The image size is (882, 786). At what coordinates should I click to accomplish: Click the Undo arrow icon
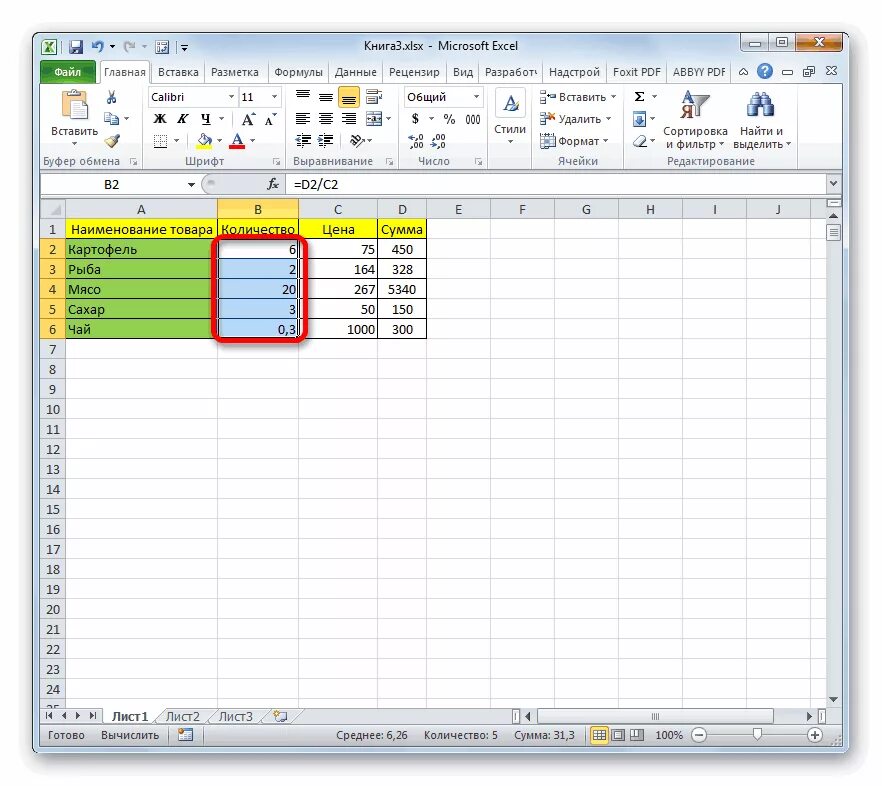pos(98,47)
